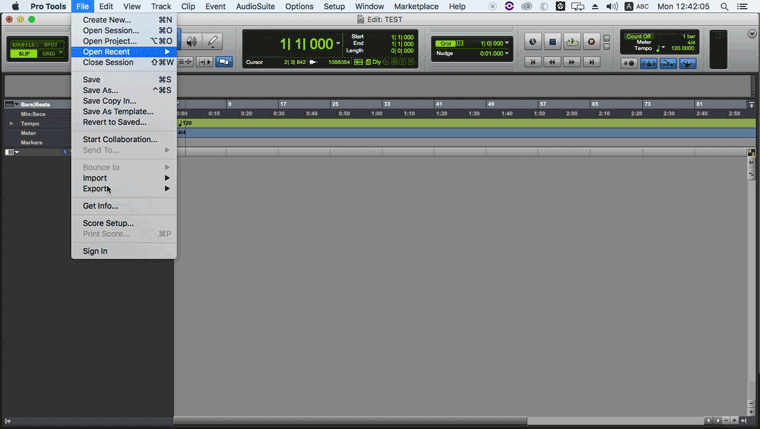Toggle the green Grid display button
The image size is (760, 429).
445,44
